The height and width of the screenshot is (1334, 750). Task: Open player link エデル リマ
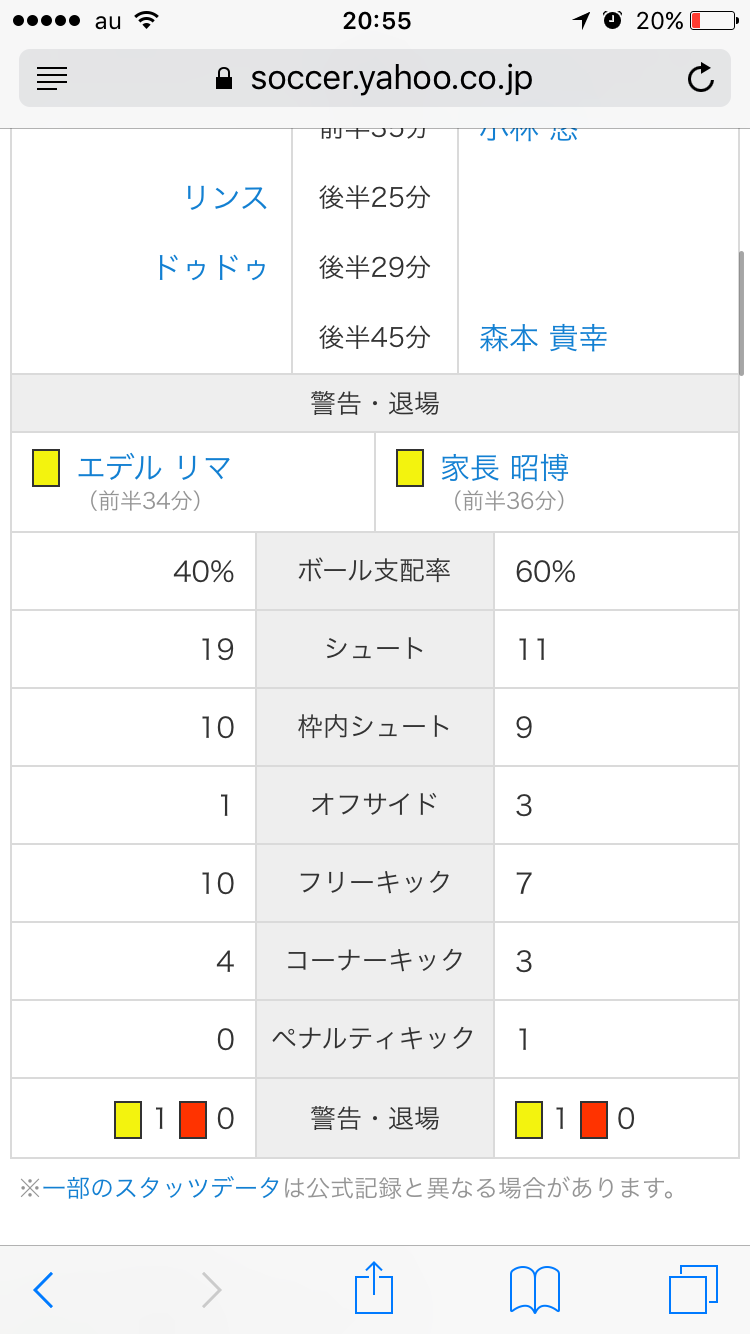tap(154, 467)
